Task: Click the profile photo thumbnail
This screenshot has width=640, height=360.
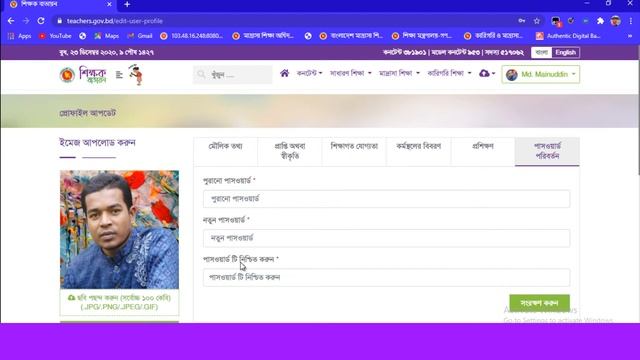Action: (119, 229)
